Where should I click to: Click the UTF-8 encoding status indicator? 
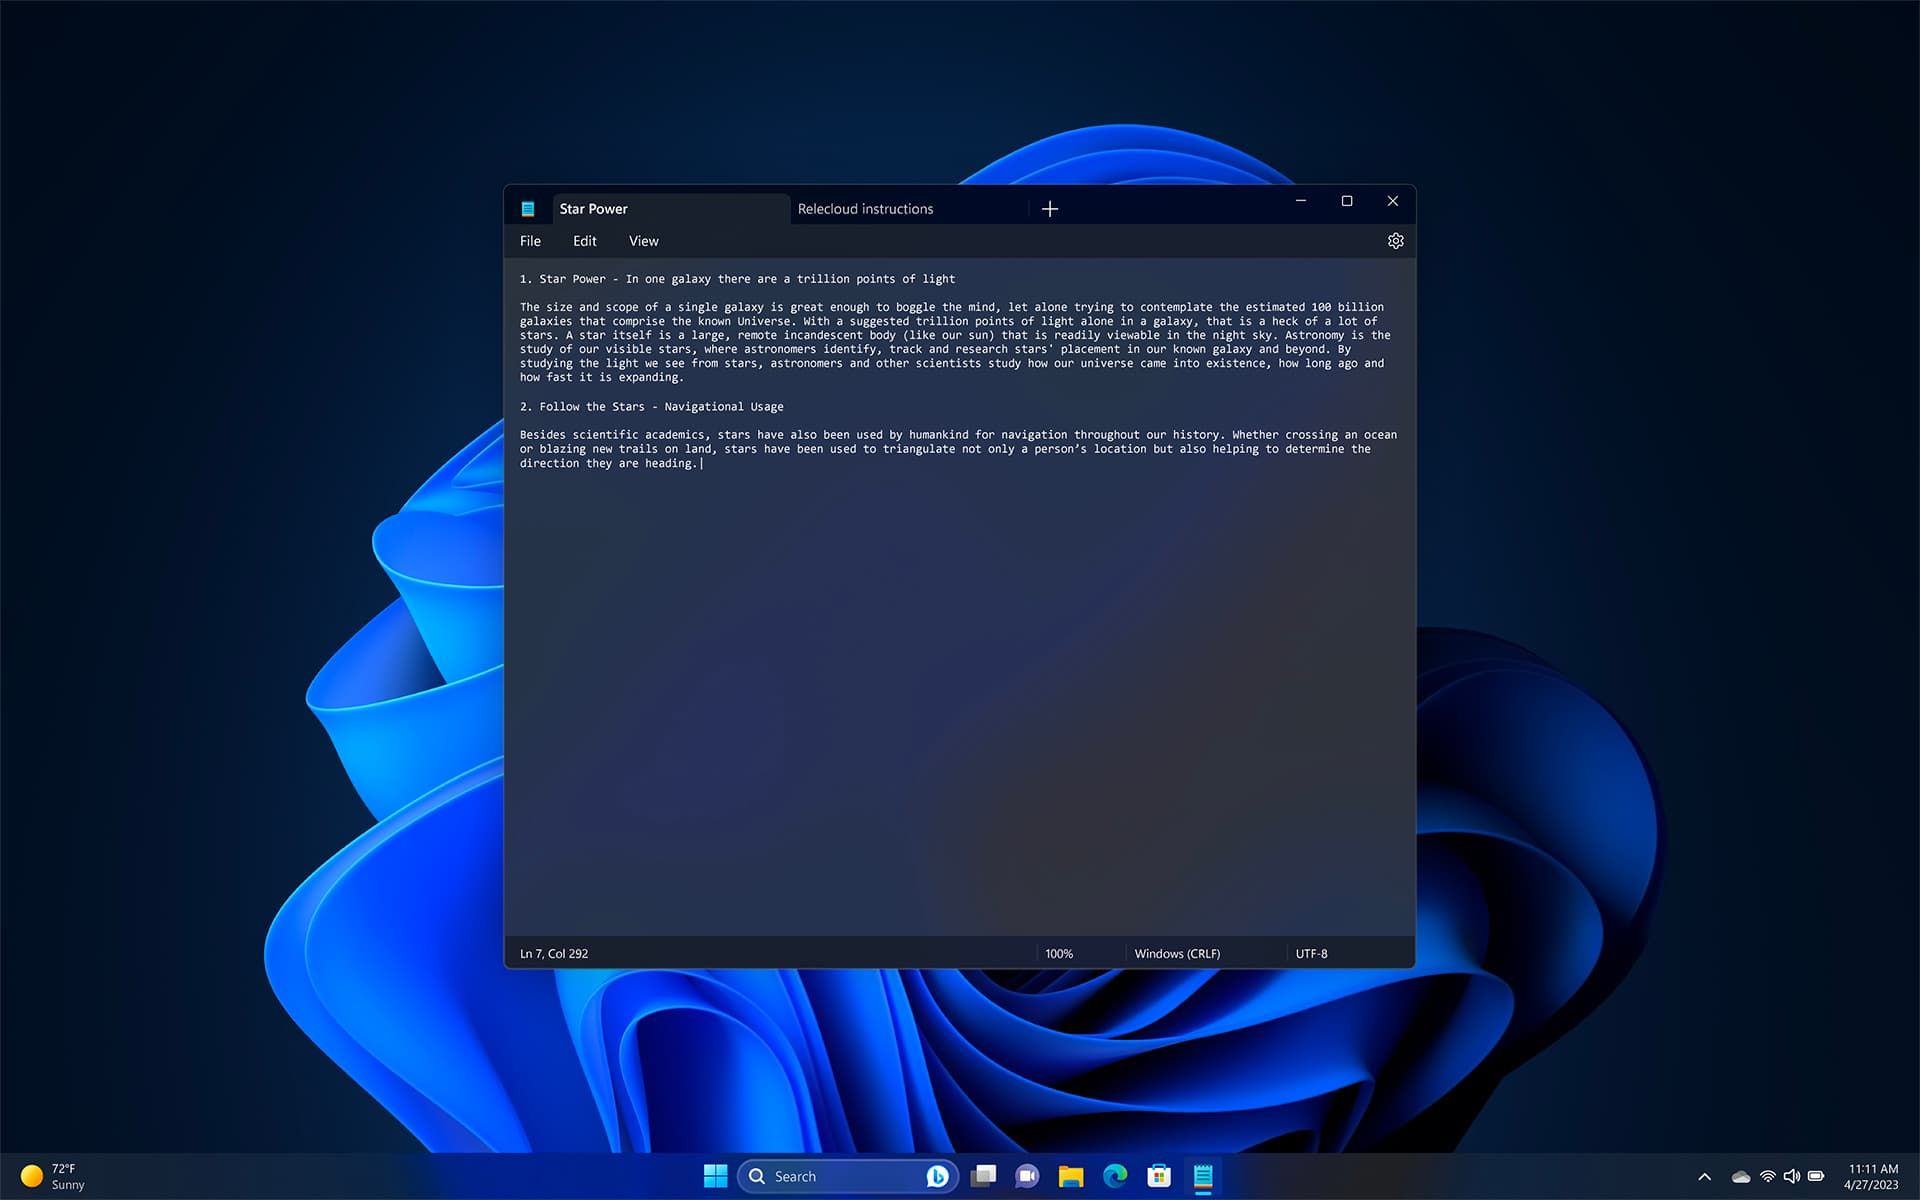pyautogui.click(x=1310, y=953)
